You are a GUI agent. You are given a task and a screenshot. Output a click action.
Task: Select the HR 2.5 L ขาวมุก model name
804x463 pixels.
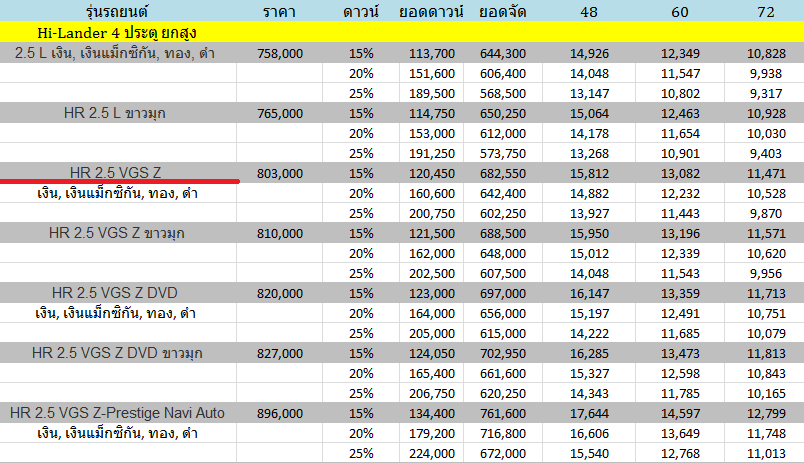pos(115,113)
